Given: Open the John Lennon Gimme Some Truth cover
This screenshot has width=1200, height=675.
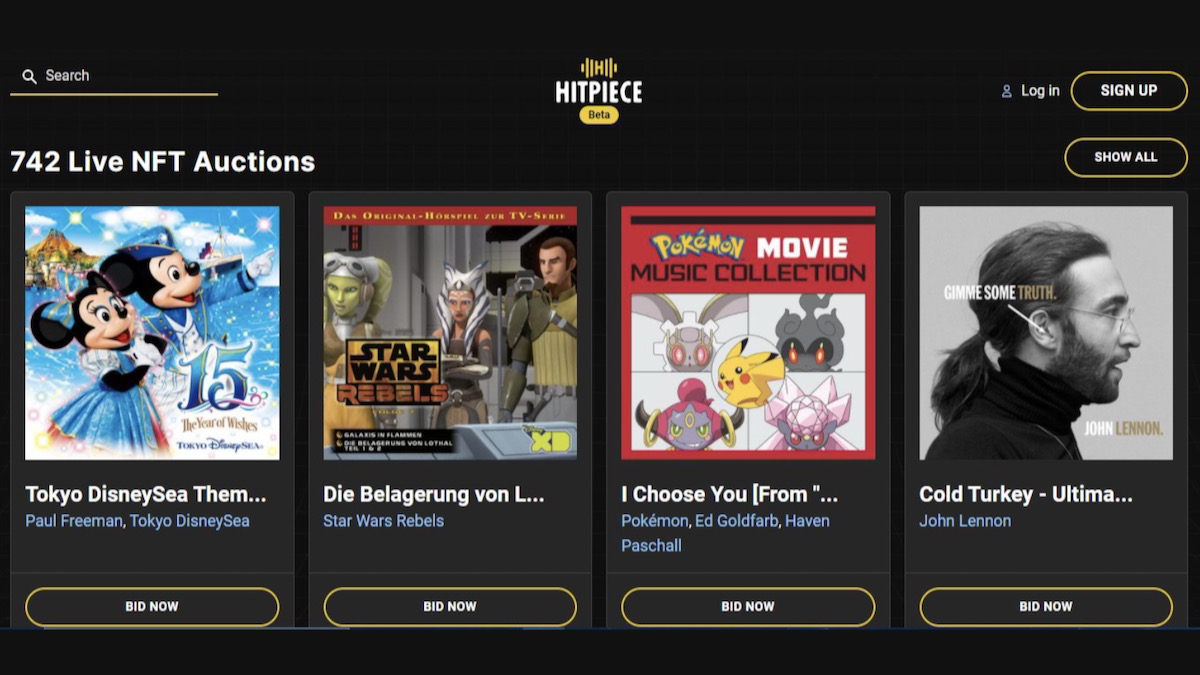Looking at the screenshot, I should [x=1046, y=333].
